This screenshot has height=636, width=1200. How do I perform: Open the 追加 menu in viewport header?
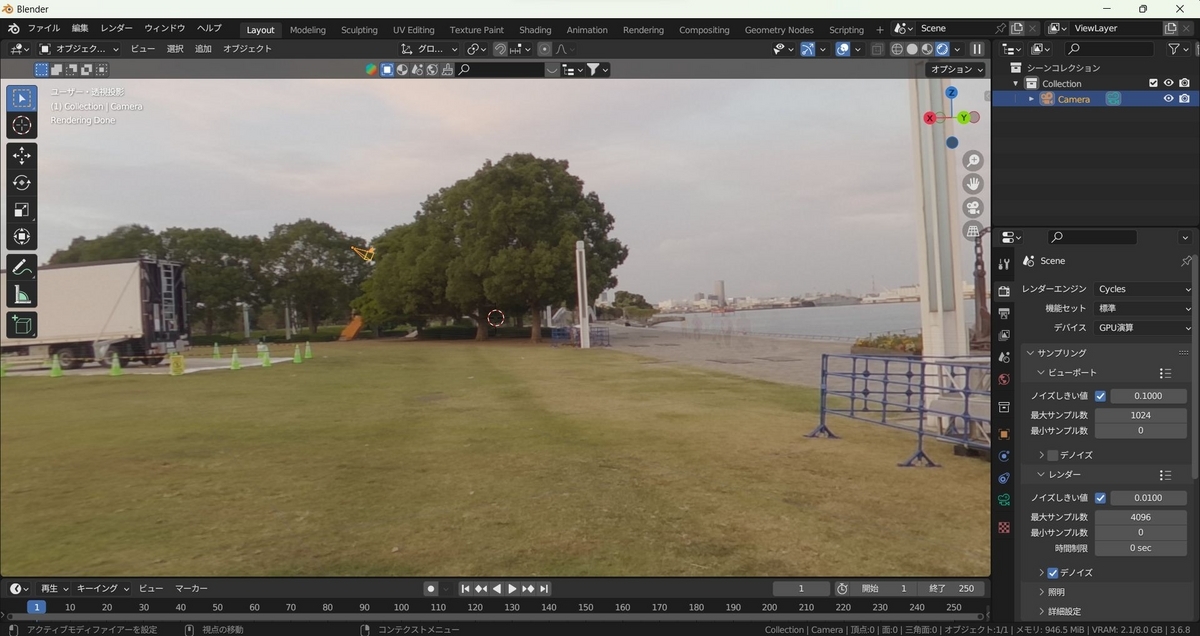click(x=203, y=49)
